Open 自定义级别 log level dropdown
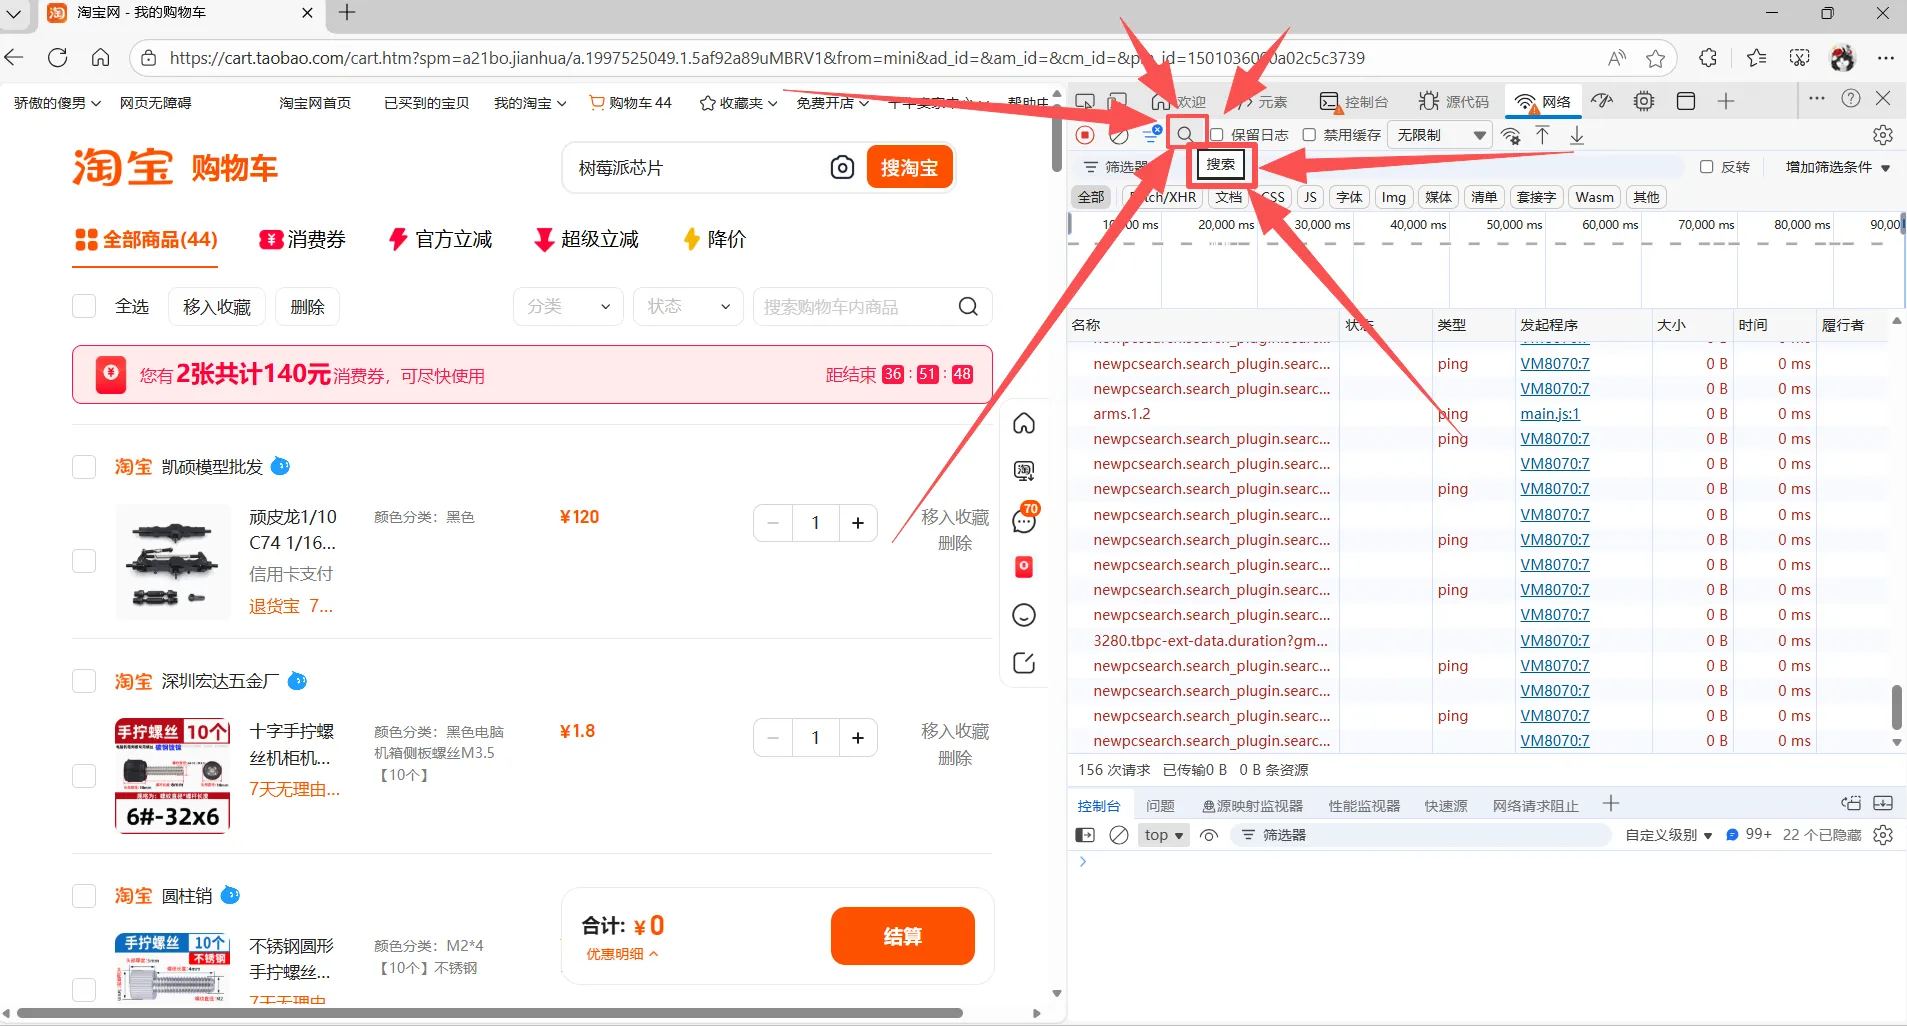 tap(1669, 835)
